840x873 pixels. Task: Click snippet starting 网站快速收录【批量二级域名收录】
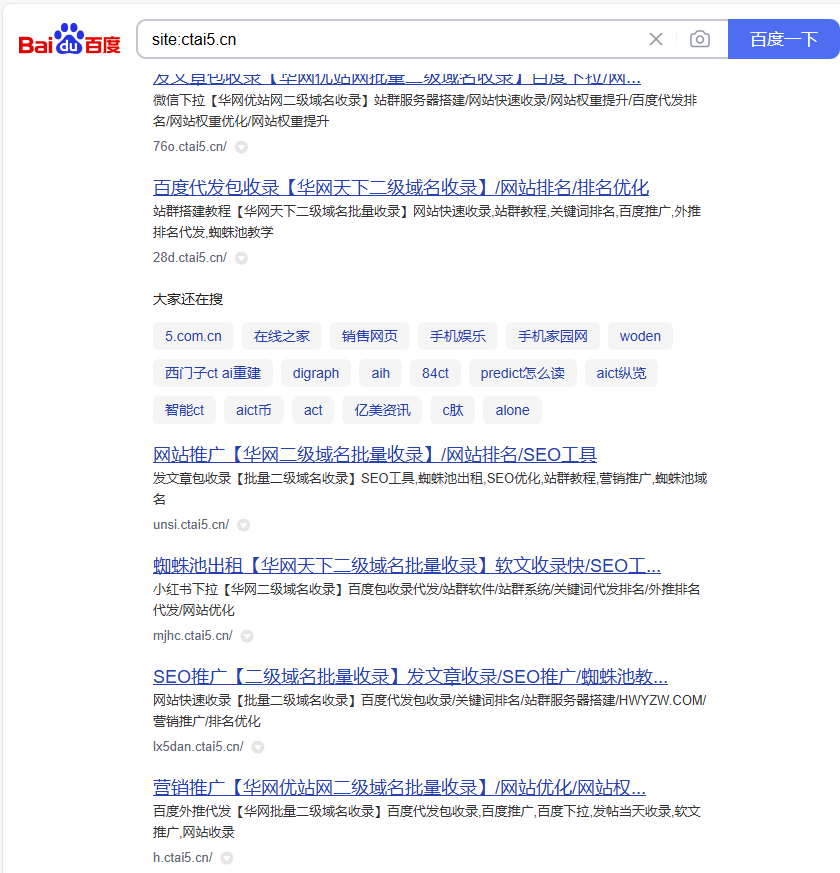tap(430, 710)
